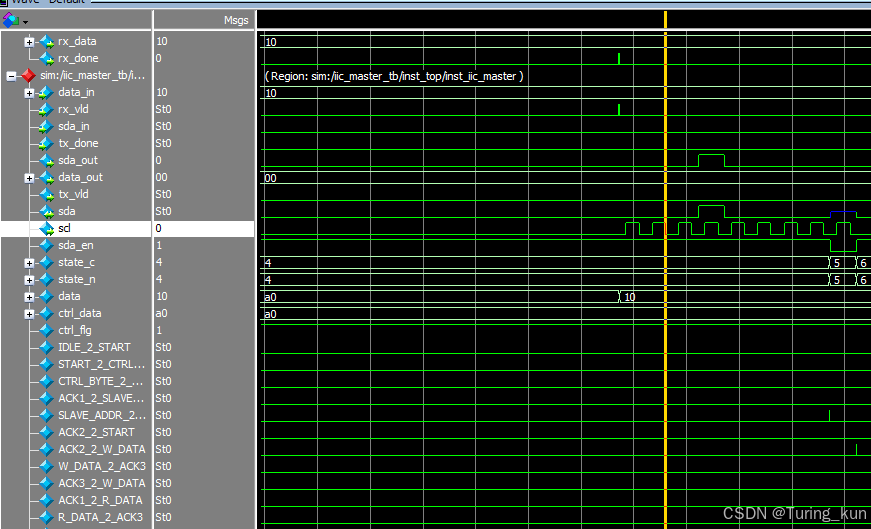871x529 pixels.
Task: Click the tx_done value St0
Action: (163, 143)
